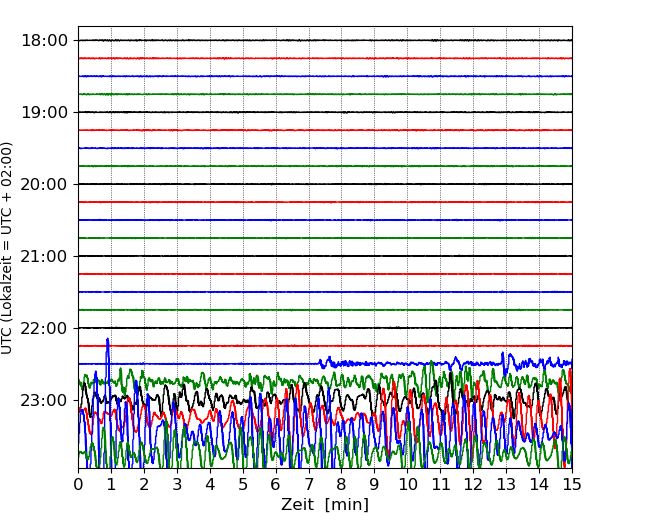
Task: Click the x-axis tick label 0
Action: [78, 484]
